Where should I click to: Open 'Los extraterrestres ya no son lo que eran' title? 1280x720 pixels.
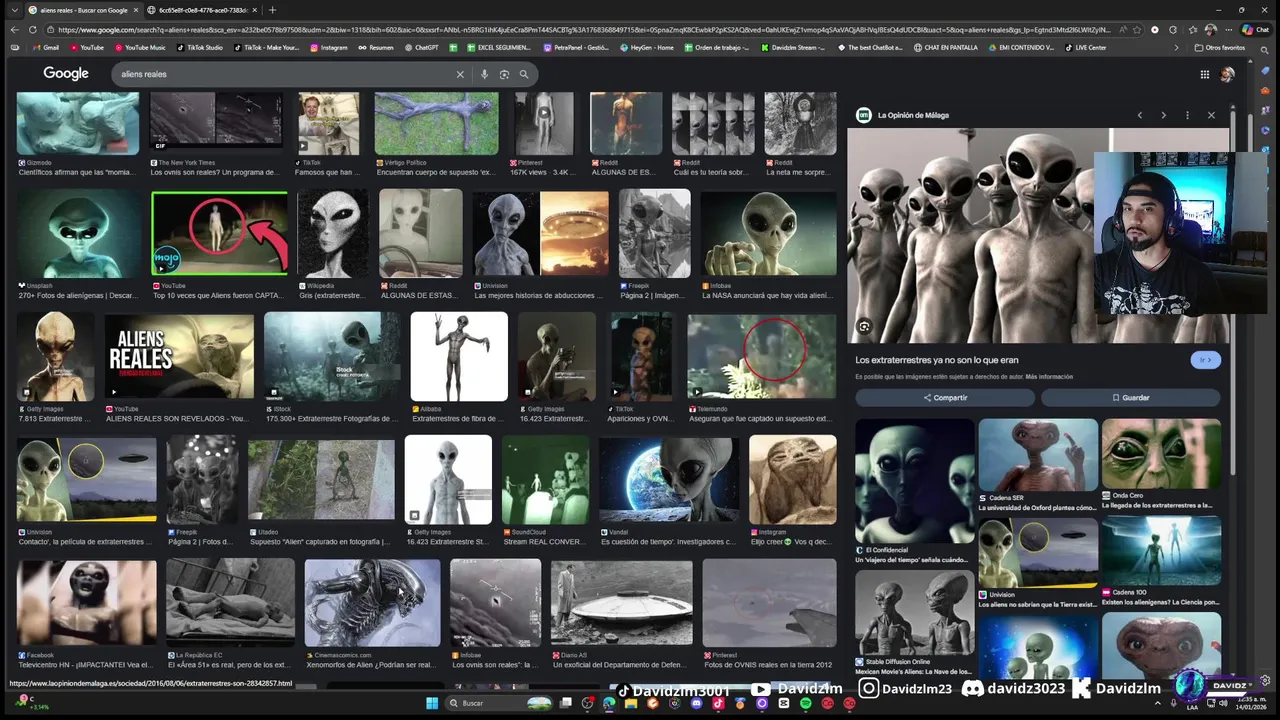[937, 360]
